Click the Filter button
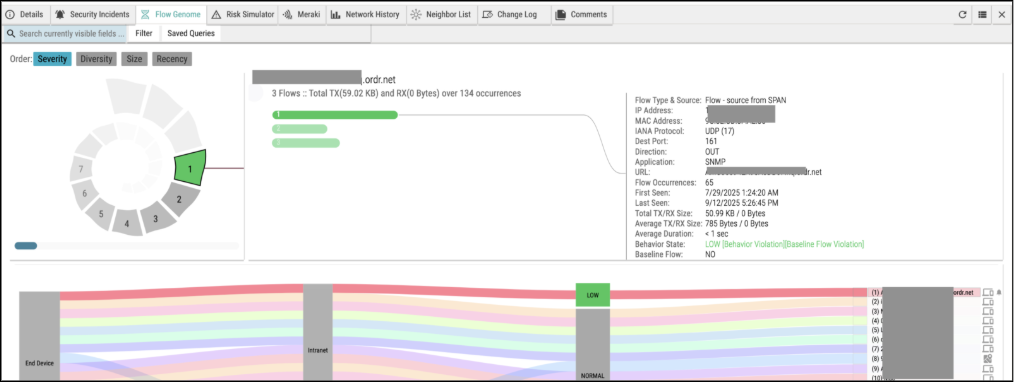The image size is (1017, 382). tap(144, 34)
